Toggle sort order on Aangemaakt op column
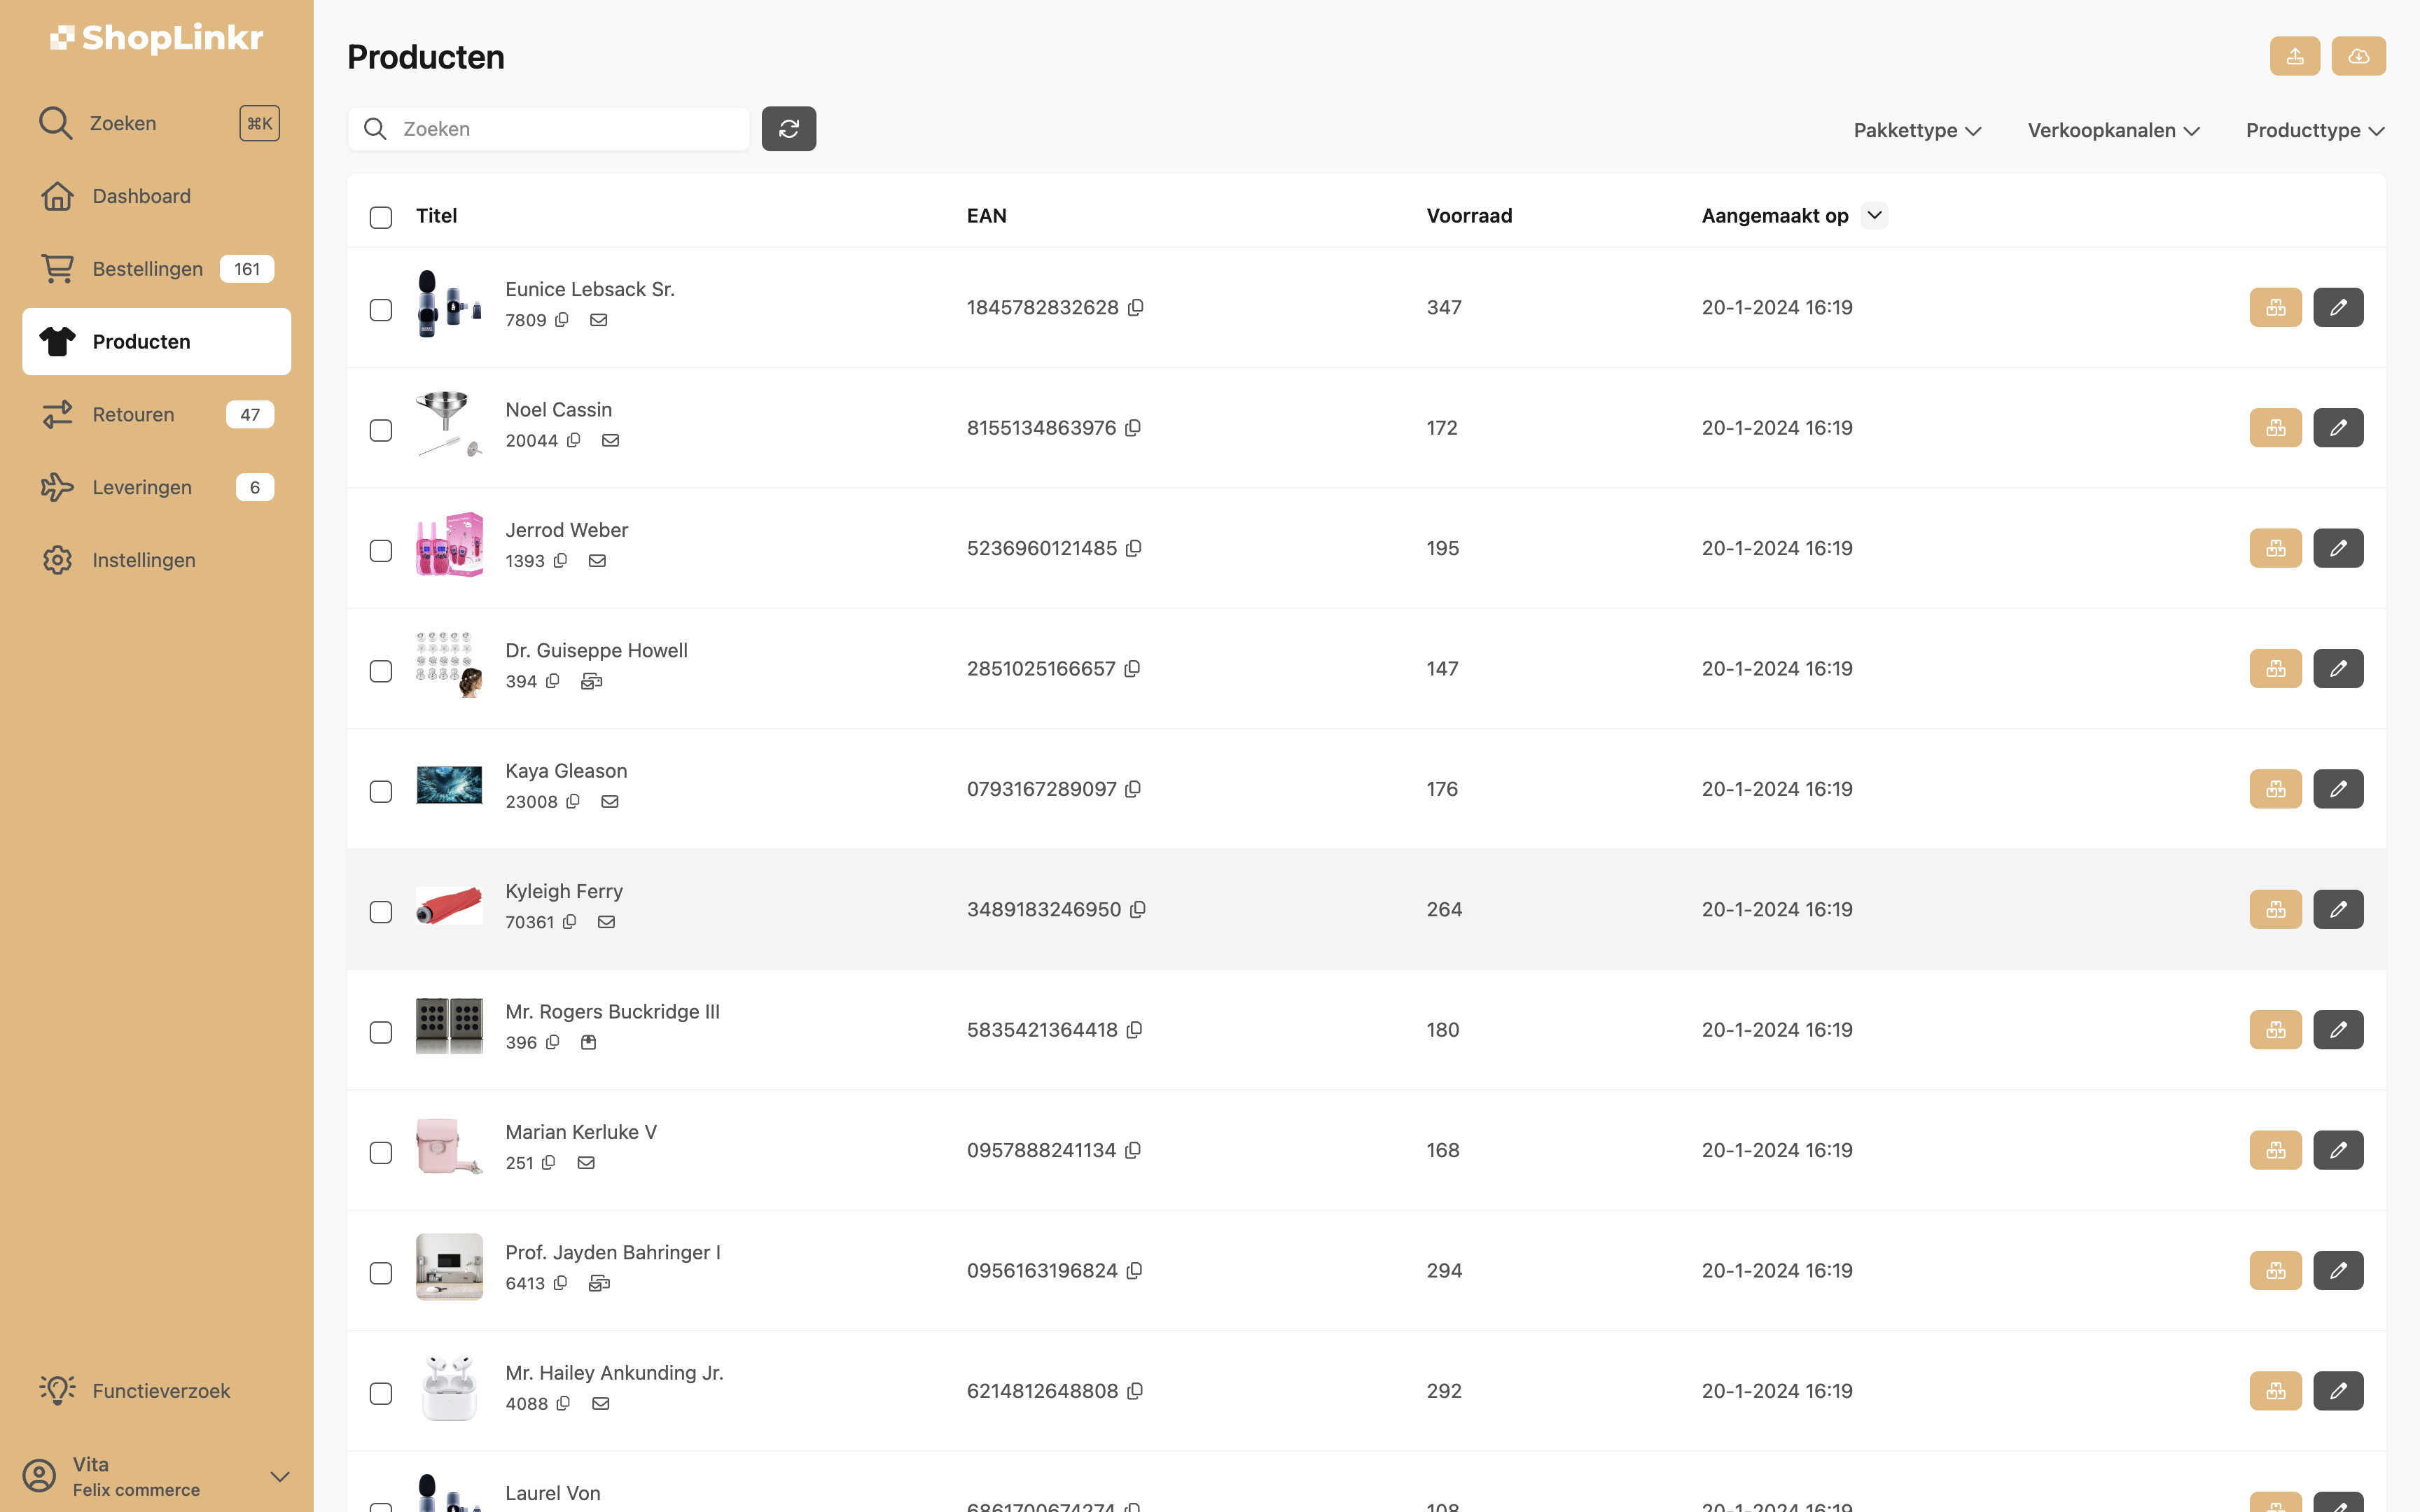The image size is (2420, 1512). [x=1874, y=216]
